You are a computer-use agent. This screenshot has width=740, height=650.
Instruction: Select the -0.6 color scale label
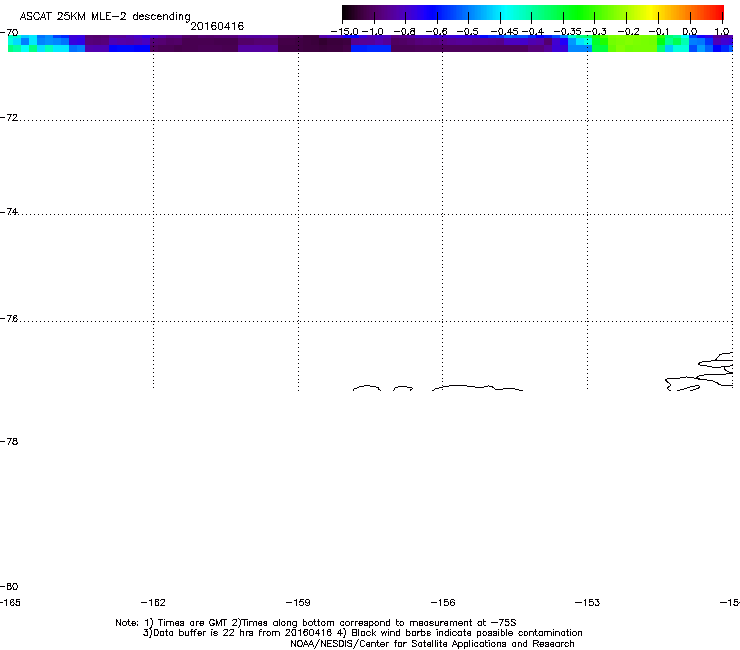[436, 32]
